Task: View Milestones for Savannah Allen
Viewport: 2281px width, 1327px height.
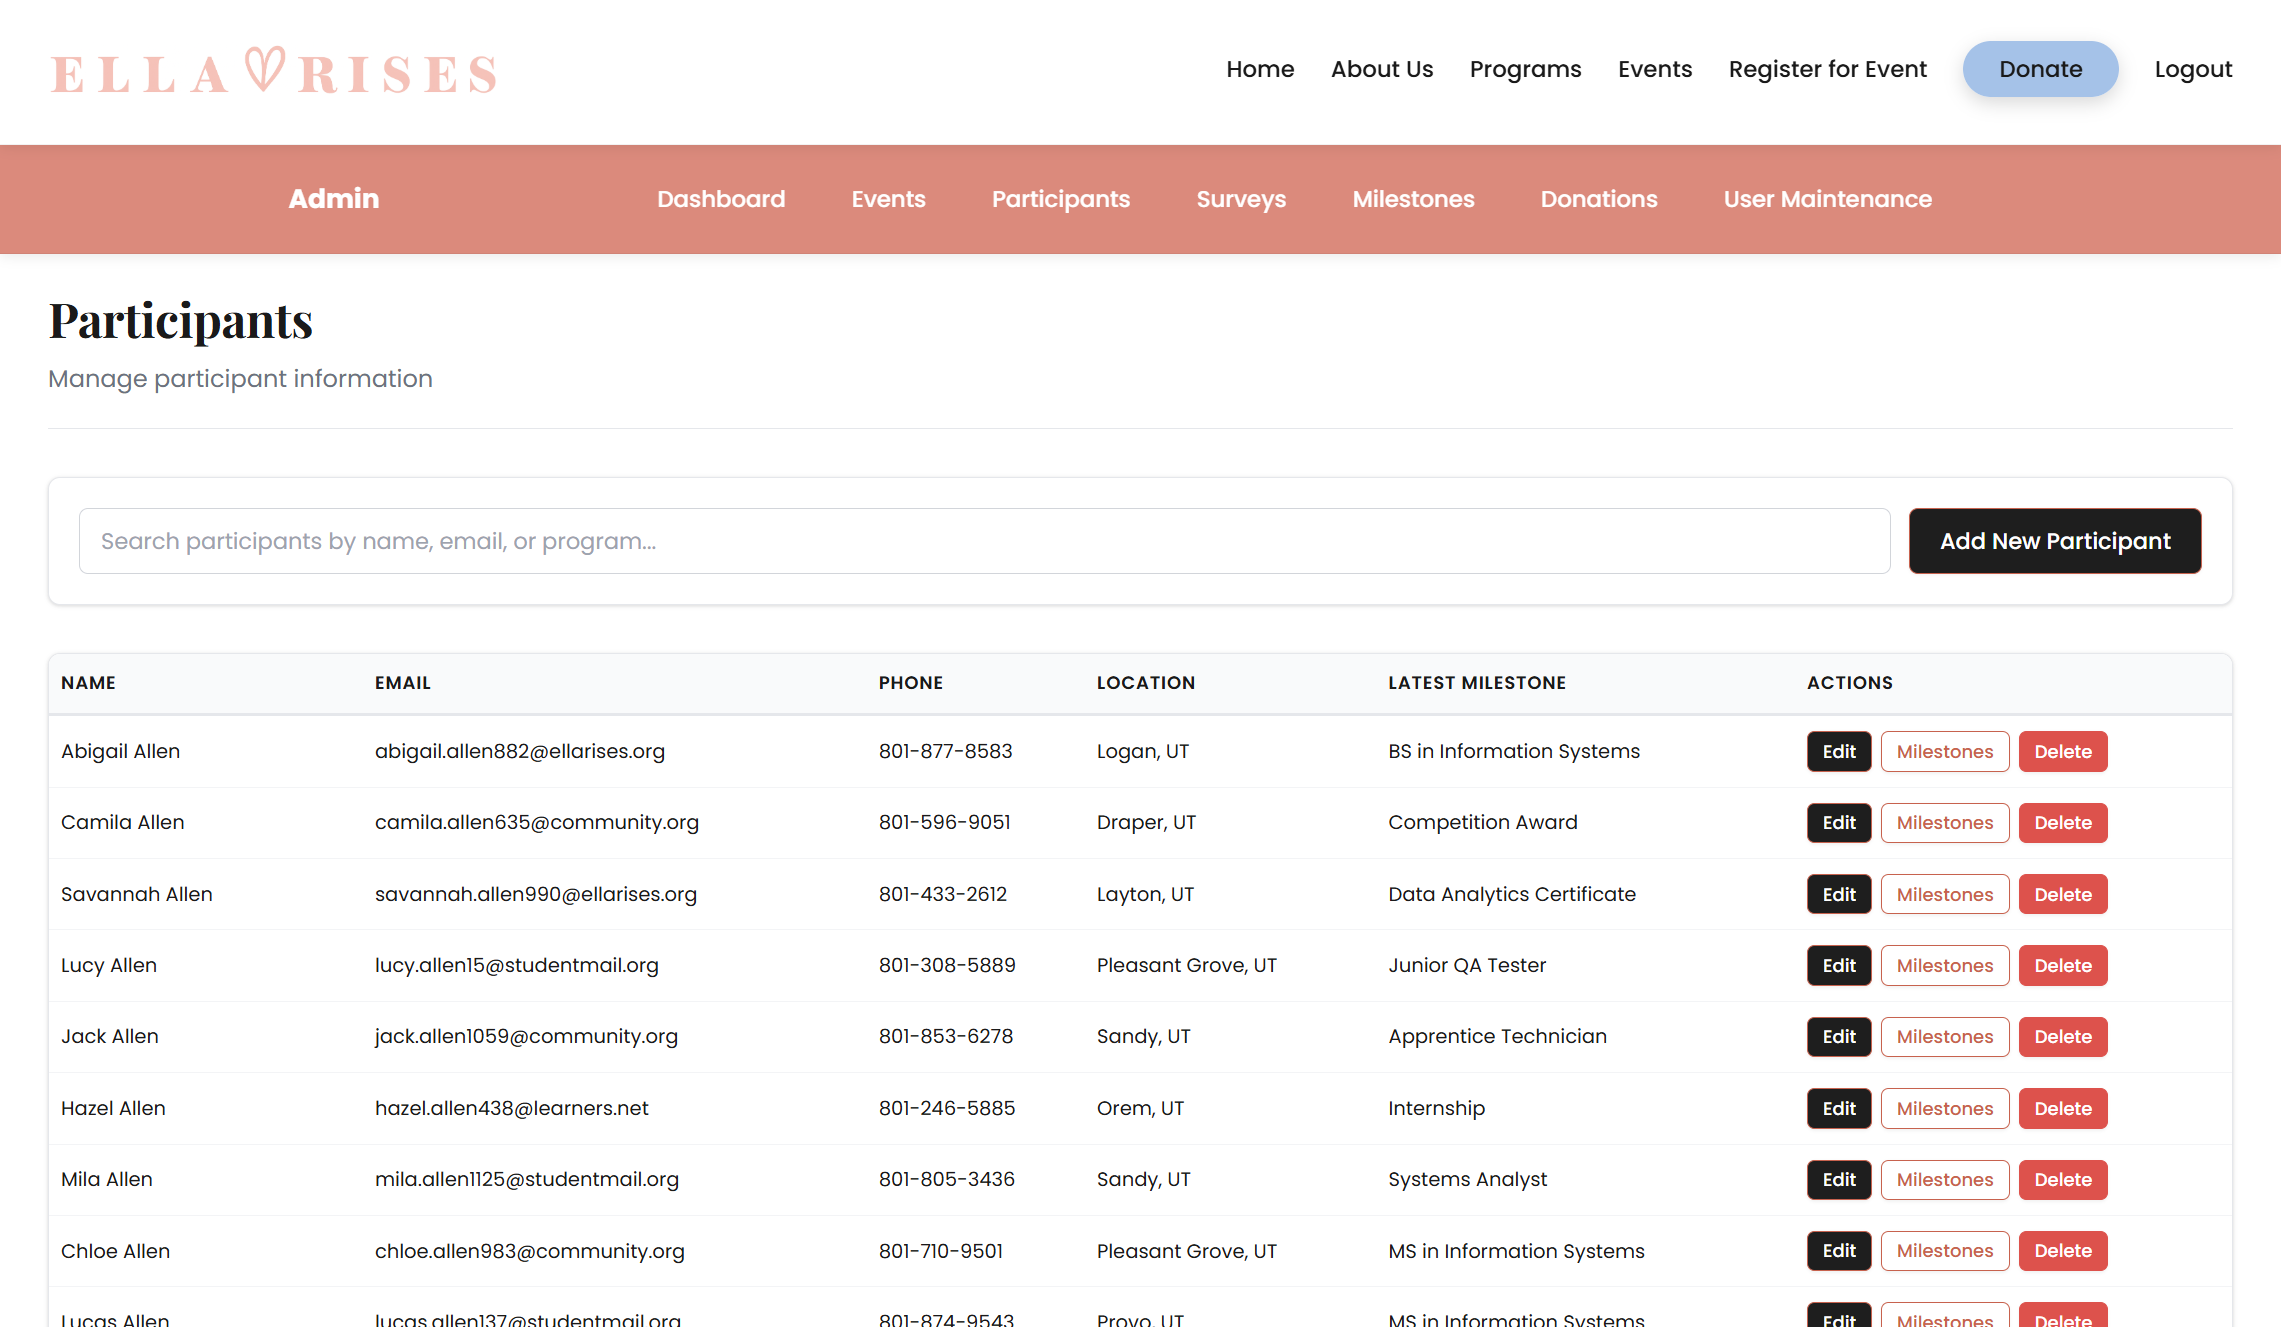Action: pyautogui.click(x=1944, y=893)
